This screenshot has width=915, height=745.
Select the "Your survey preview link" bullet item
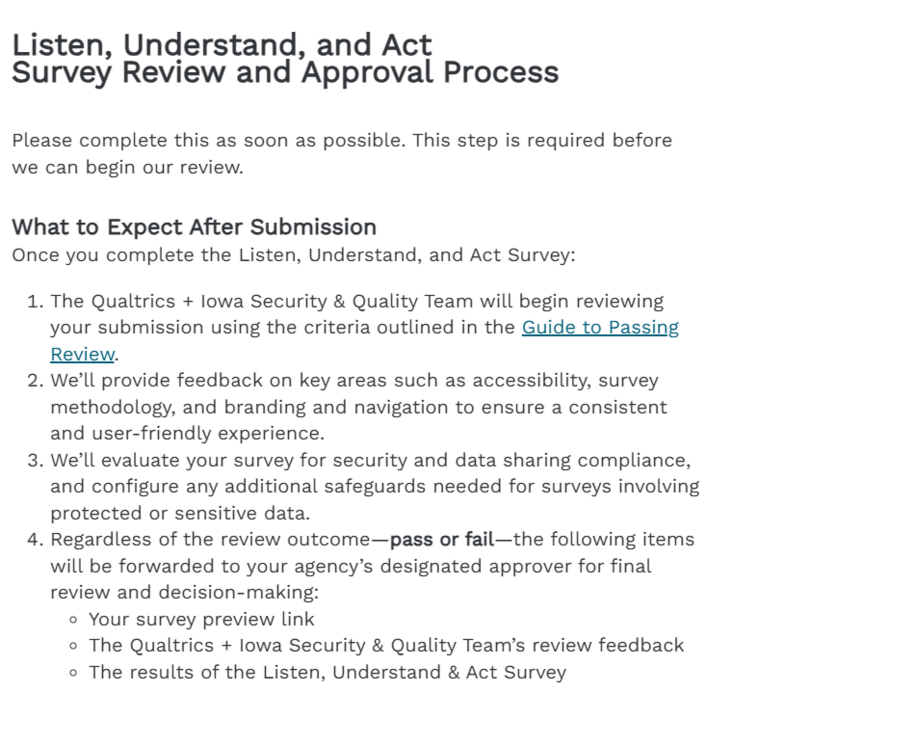(202, 619)
